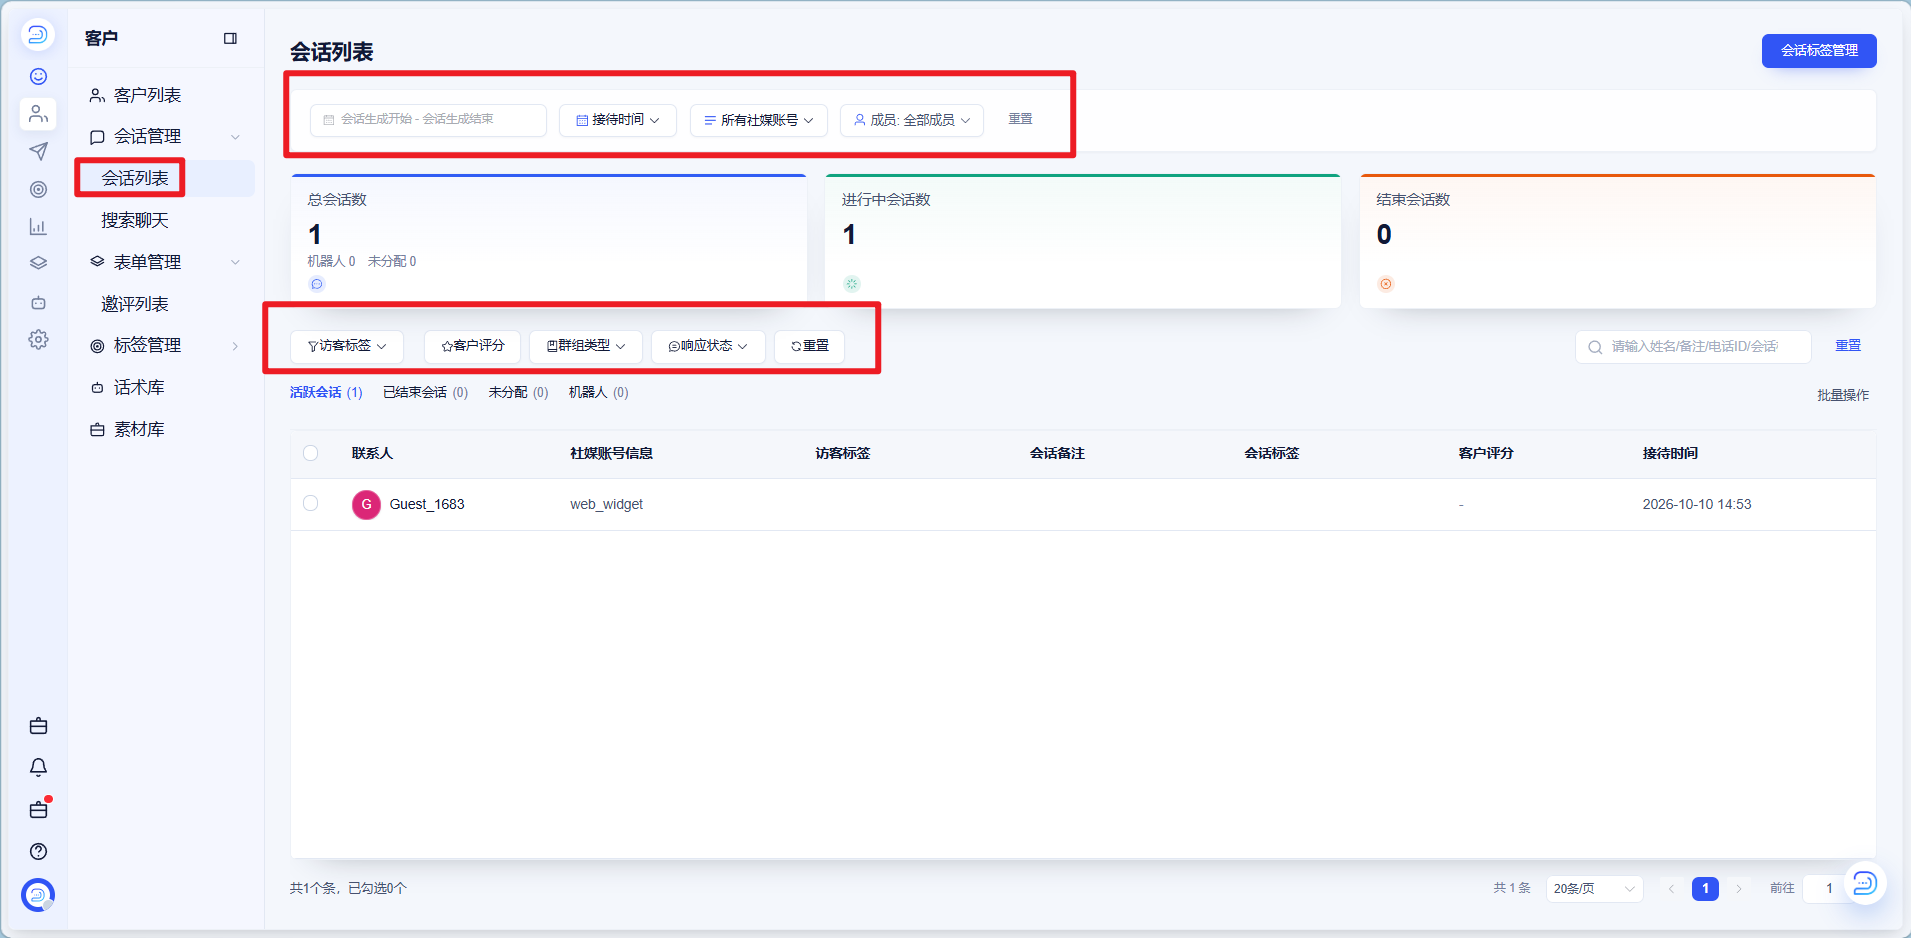Open the robot icon in left rail
The width and height of the screenshot is (1911, 938).
(x=38, y=302)
